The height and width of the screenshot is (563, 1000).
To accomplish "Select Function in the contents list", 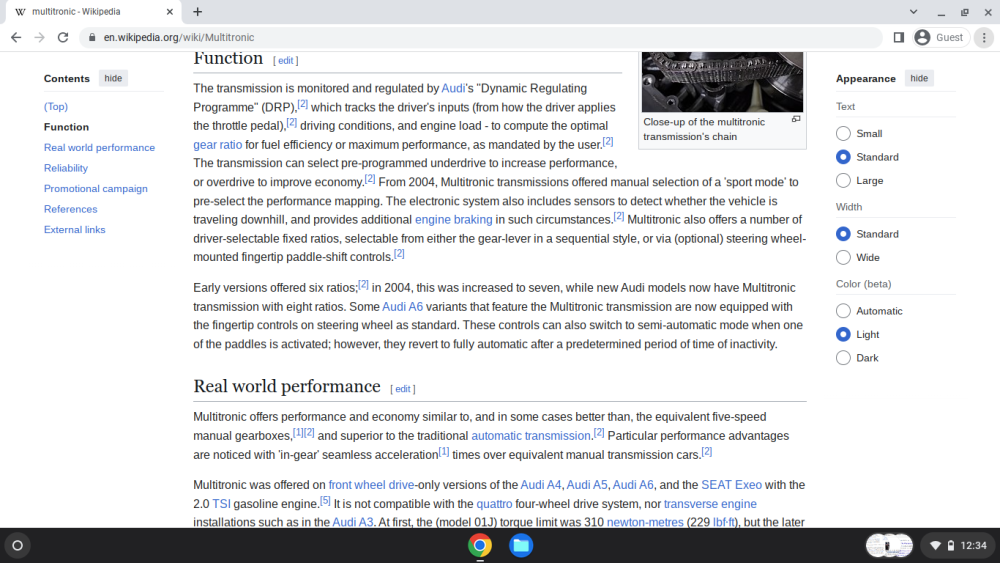I will (x=66, y=127).
